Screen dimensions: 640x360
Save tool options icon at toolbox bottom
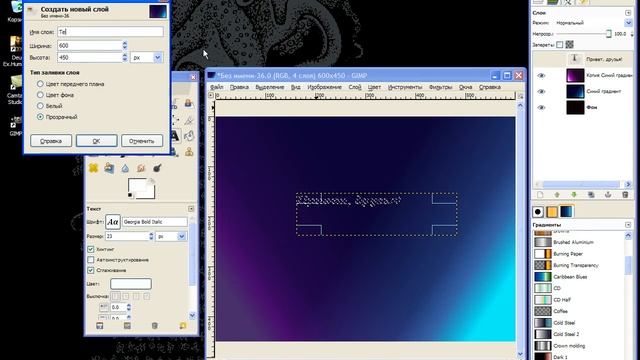(x=100, y=326)
